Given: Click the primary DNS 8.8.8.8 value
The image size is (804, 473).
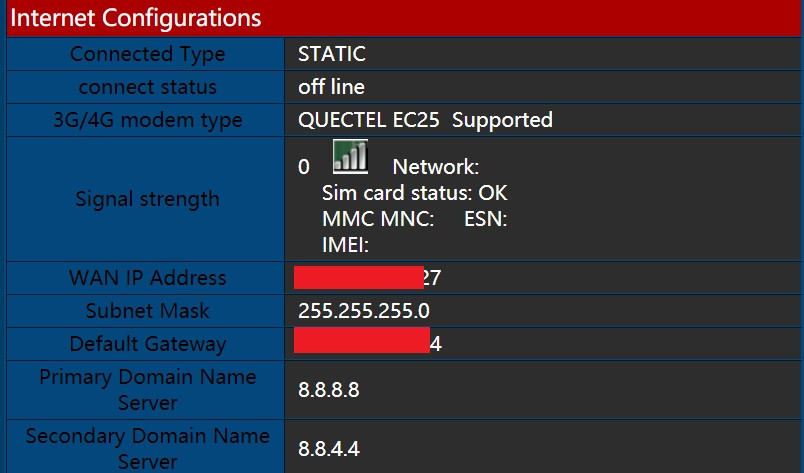Looking at the screenshot, I should [329, 390].
